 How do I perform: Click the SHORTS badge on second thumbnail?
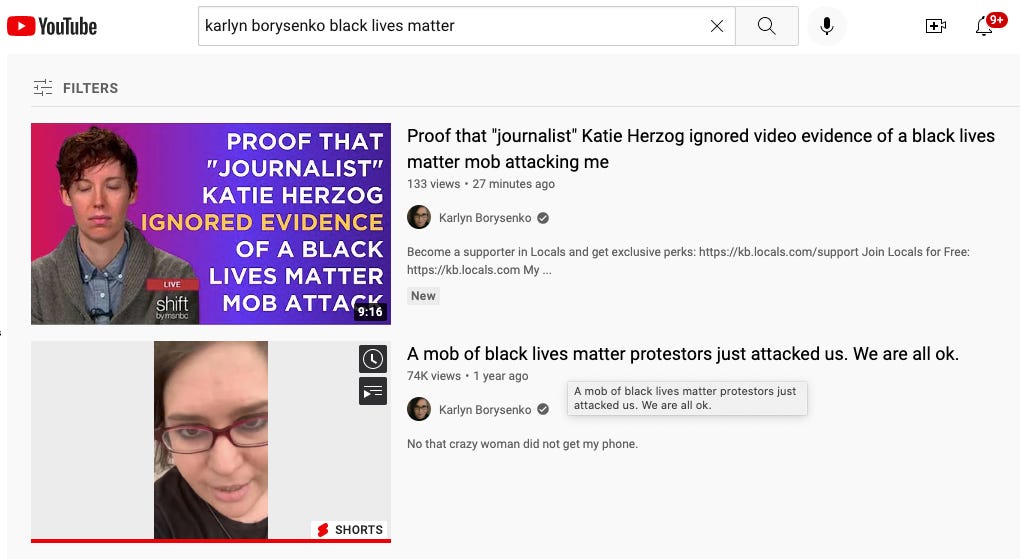coord(350,530)
